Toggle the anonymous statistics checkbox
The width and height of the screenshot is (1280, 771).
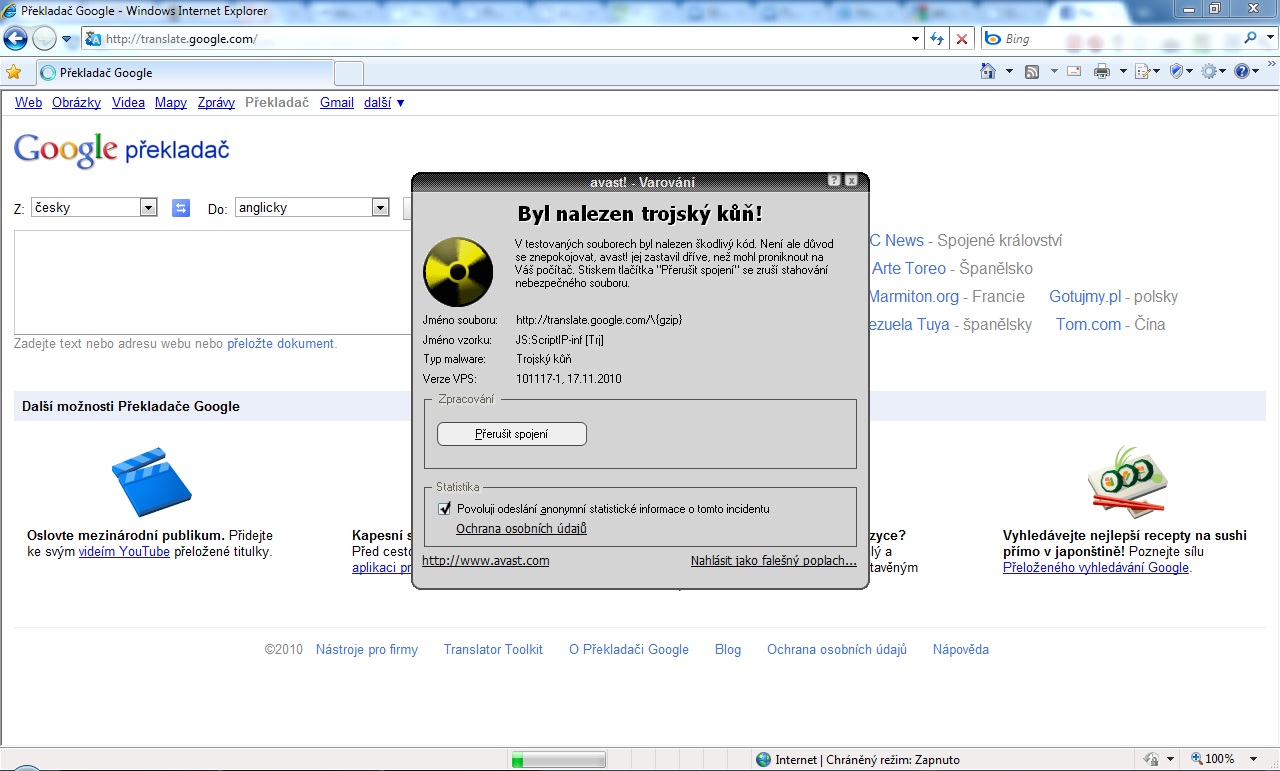[445, 508]
